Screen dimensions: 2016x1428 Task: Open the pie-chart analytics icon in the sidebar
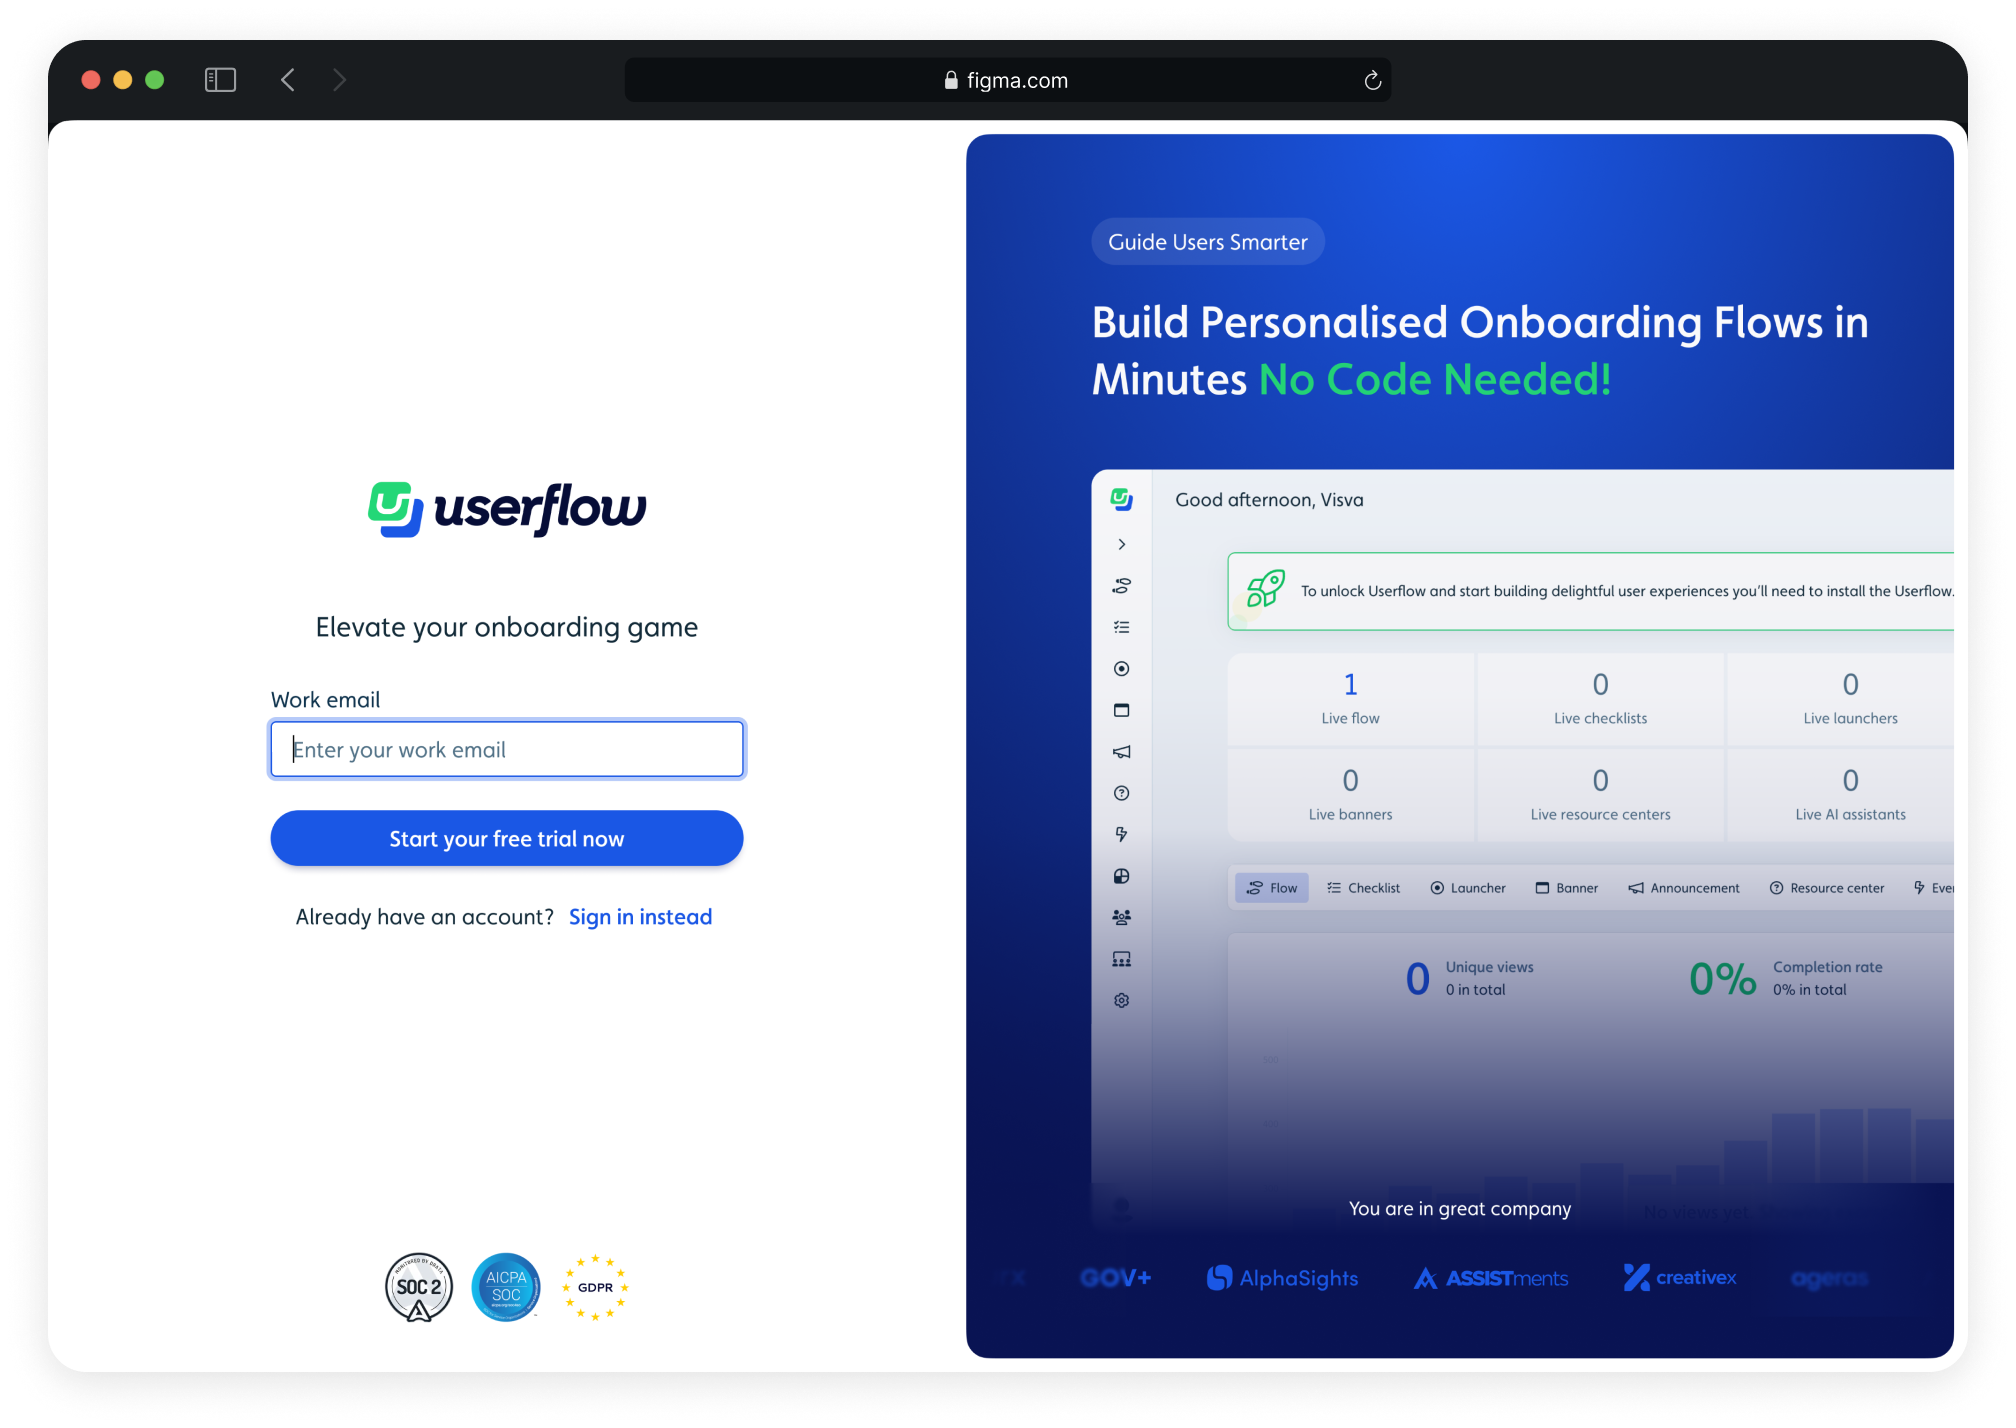click(1121, 877)
